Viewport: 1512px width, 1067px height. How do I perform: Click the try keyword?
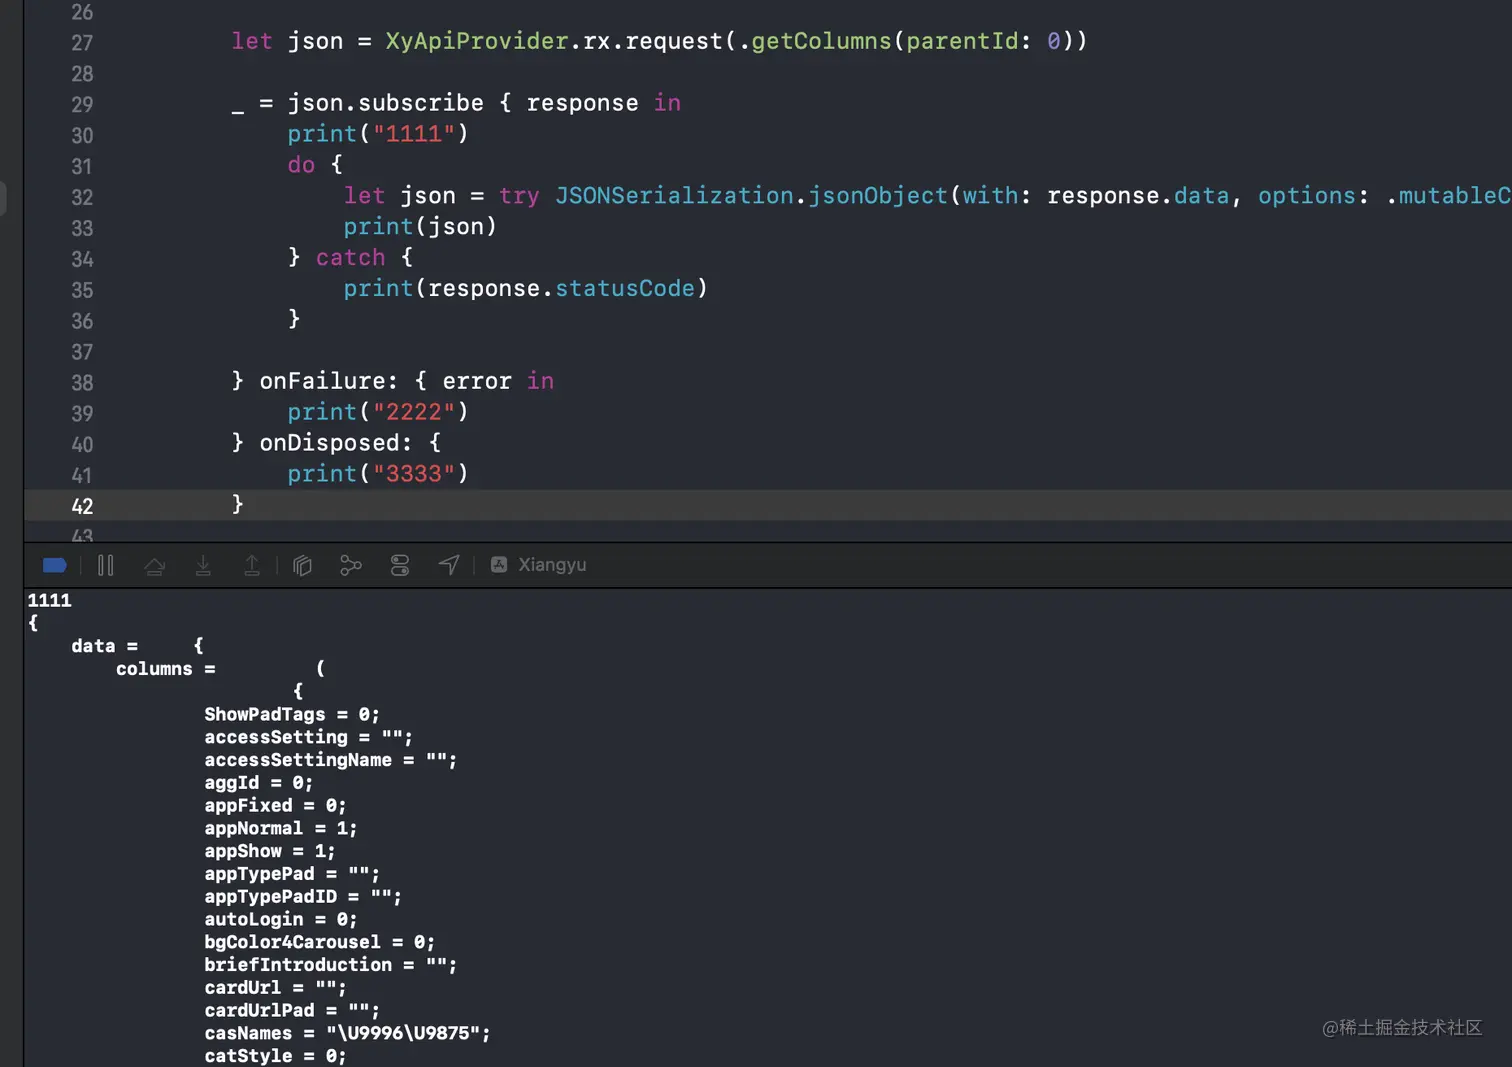click(519, 196)
